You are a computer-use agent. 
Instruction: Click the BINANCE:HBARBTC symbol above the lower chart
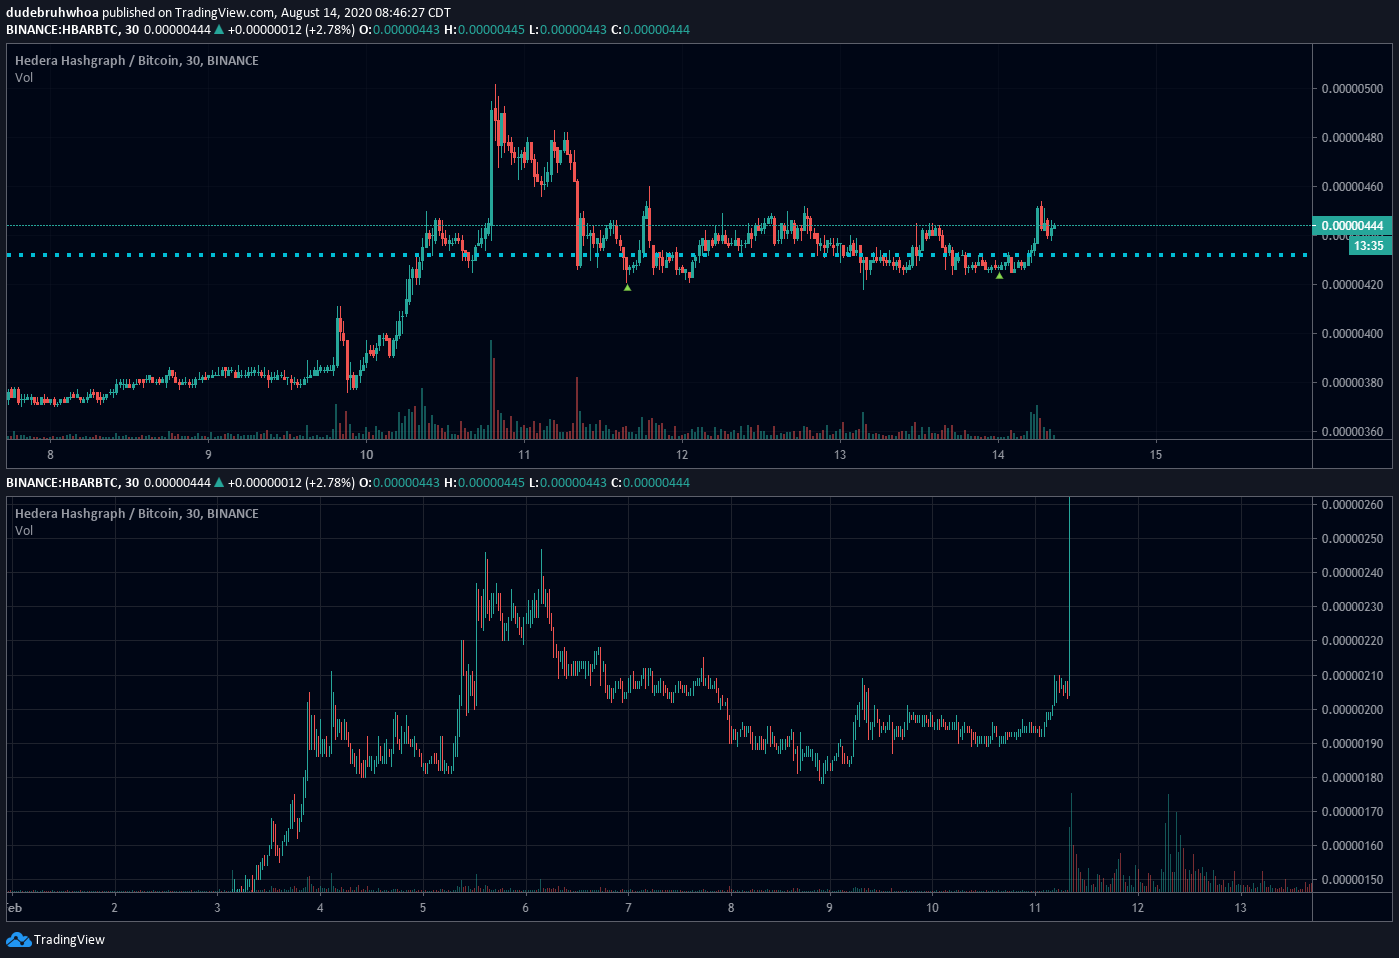pos(62,483)
